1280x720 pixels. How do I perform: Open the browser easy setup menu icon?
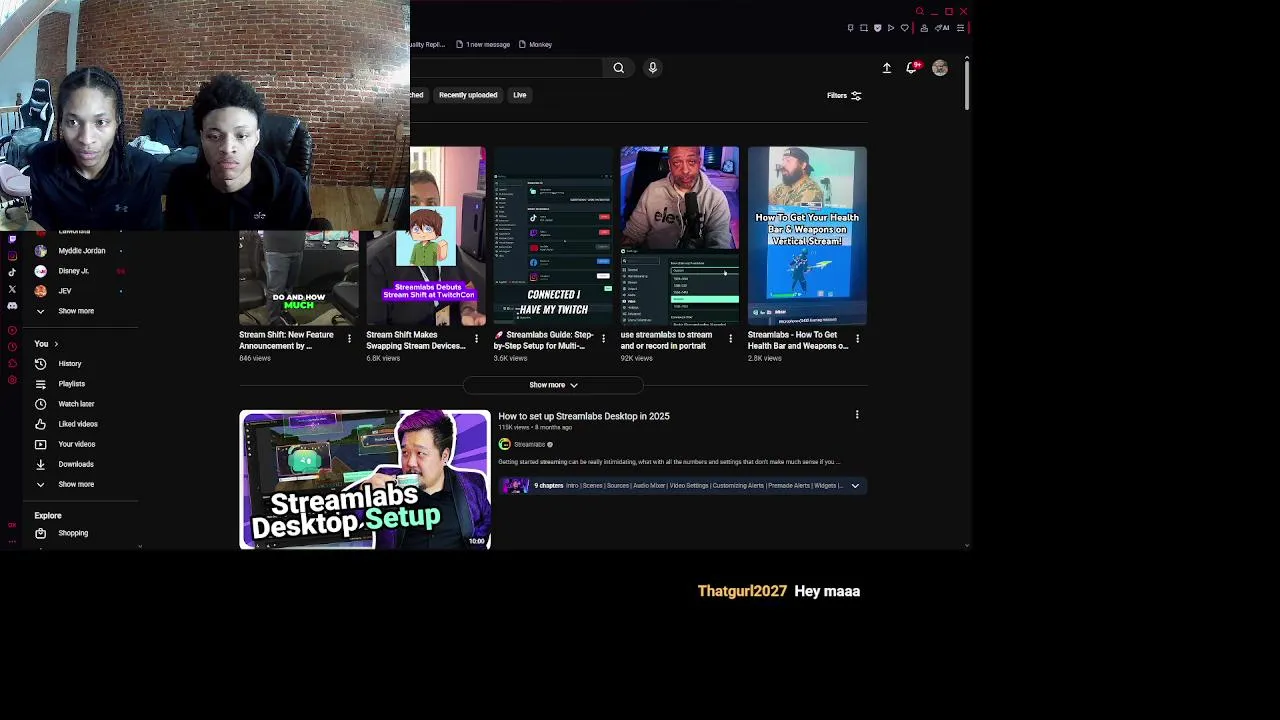click(960, 27)
